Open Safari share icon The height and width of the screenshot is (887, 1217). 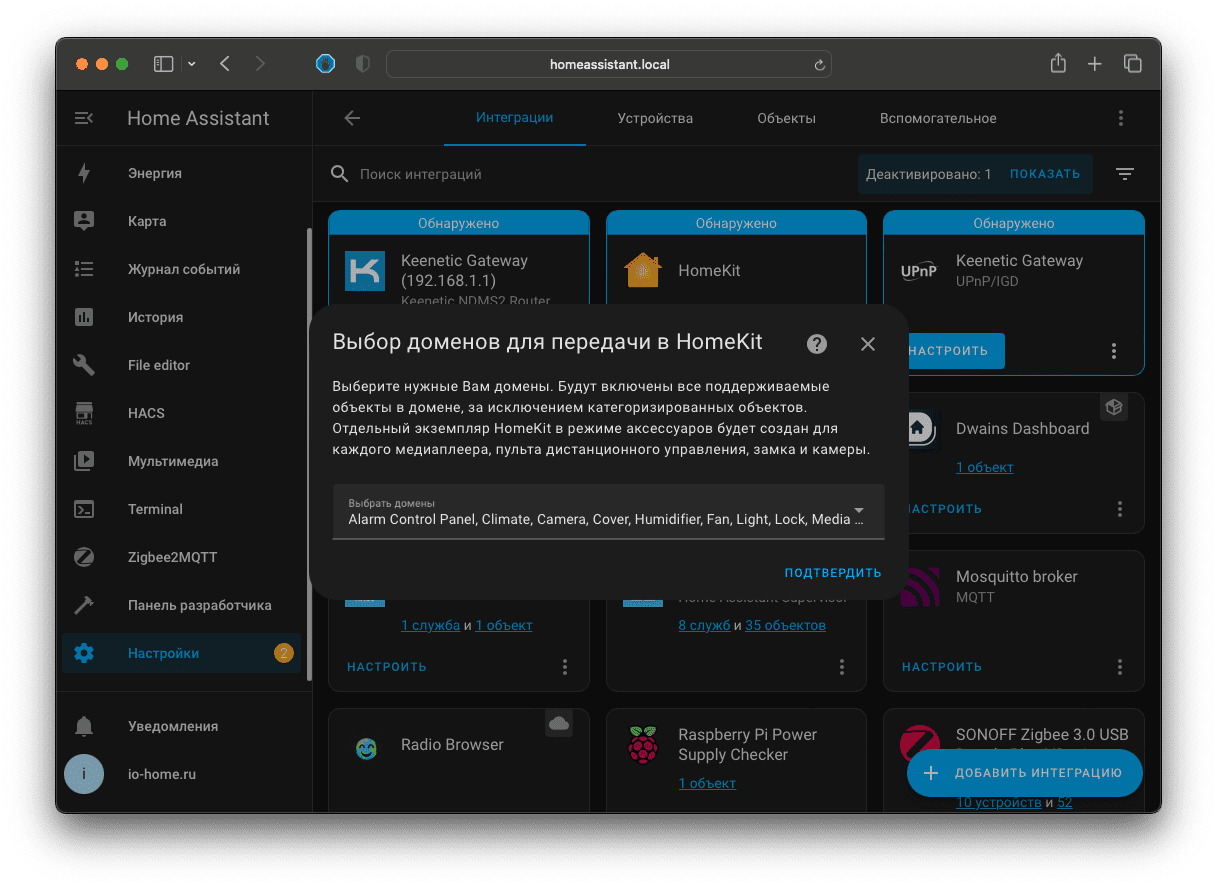pos(1058,63)
